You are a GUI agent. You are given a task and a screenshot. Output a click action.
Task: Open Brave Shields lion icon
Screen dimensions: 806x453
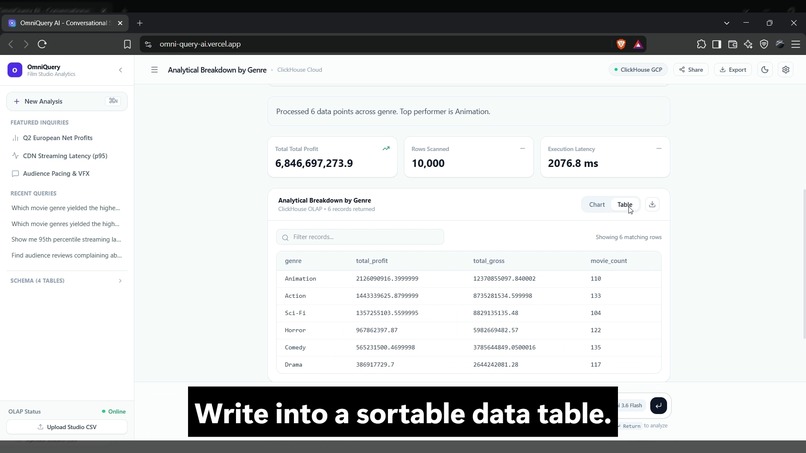(621, 44)
